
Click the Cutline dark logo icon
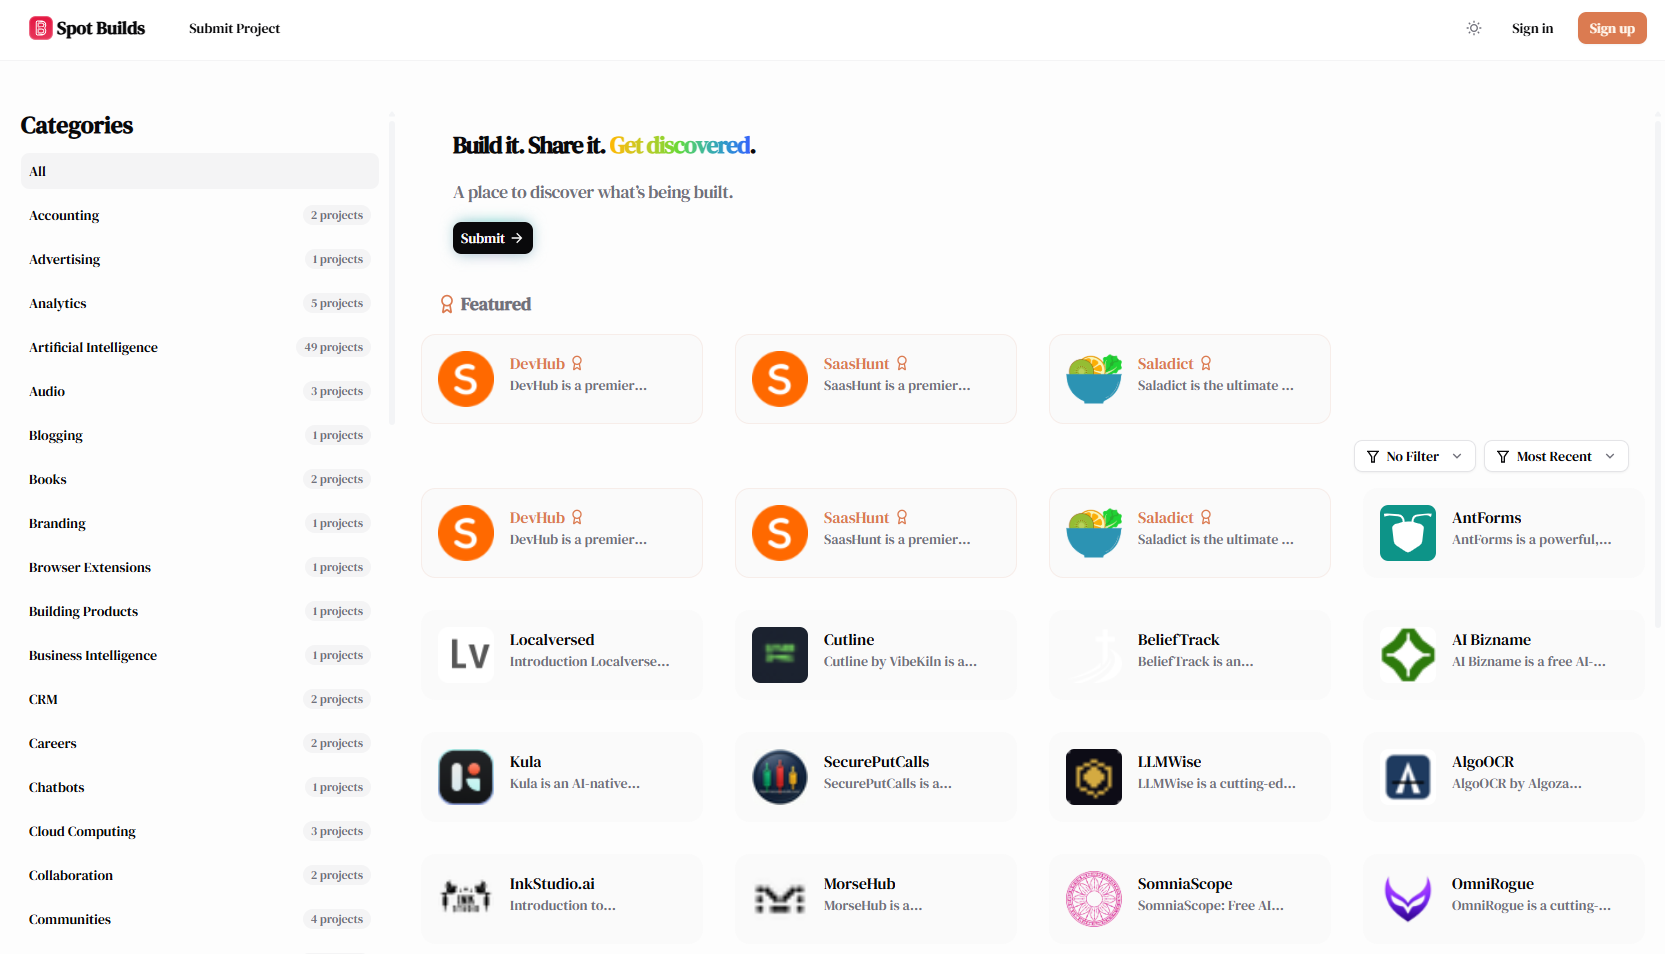pos(780,655)
